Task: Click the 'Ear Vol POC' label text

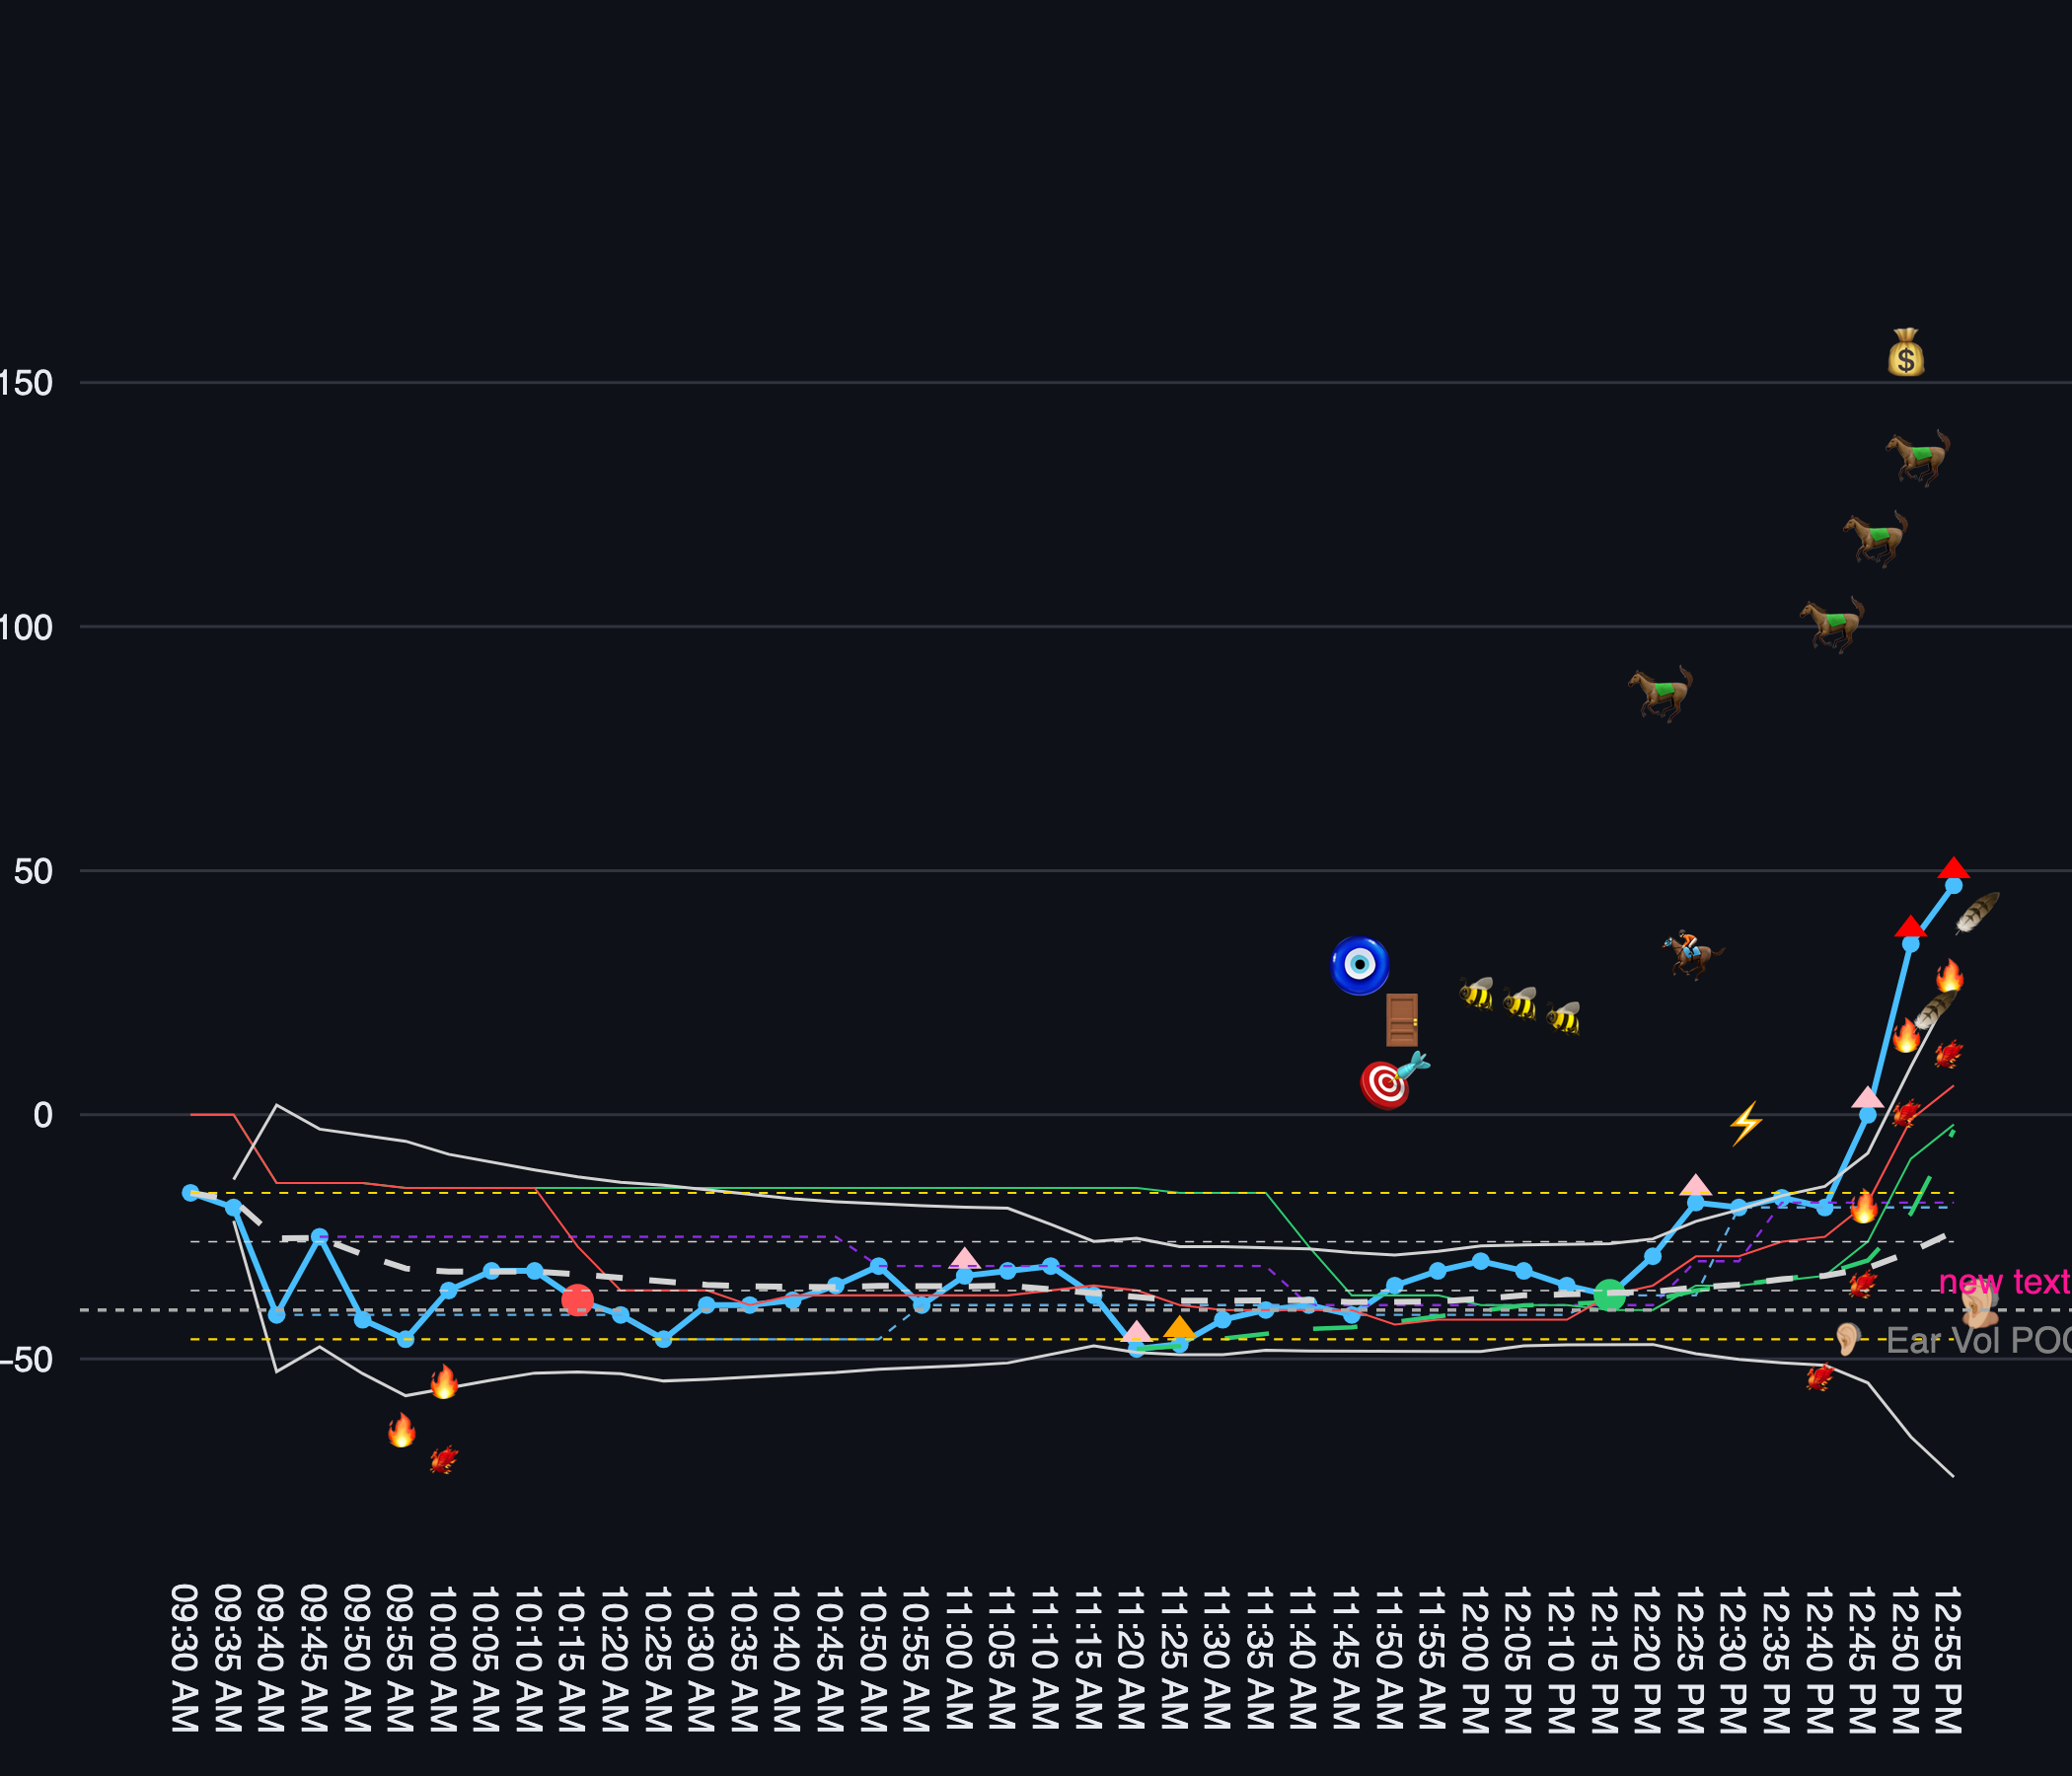Action: click(1976, 1341)
